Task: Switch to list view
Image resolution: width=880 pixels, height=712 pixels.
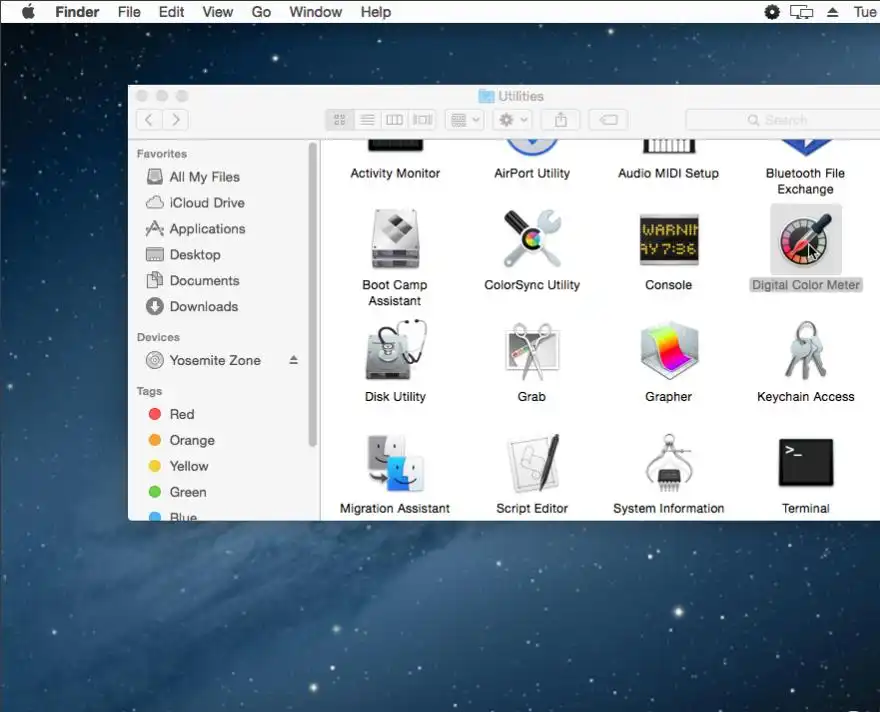Action: pyautogui.click(x=367, y=120)
